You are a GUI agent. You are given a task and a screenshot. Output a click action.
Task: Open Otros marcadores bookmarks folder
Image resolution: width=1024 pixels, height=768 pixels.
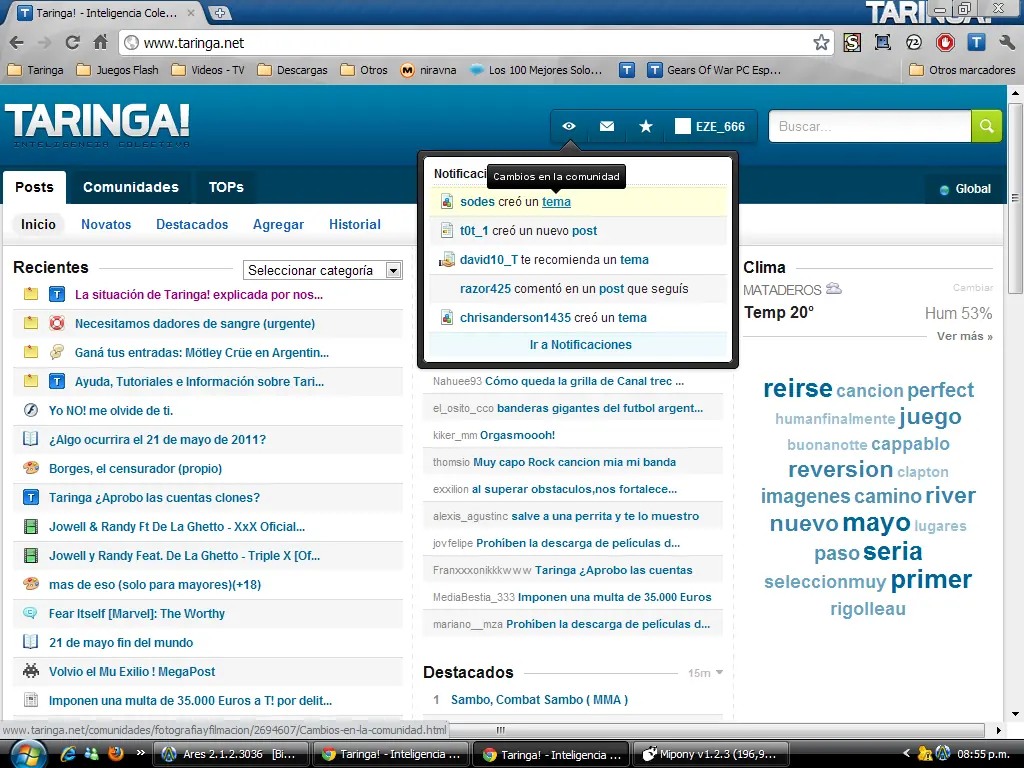(963, 70)
